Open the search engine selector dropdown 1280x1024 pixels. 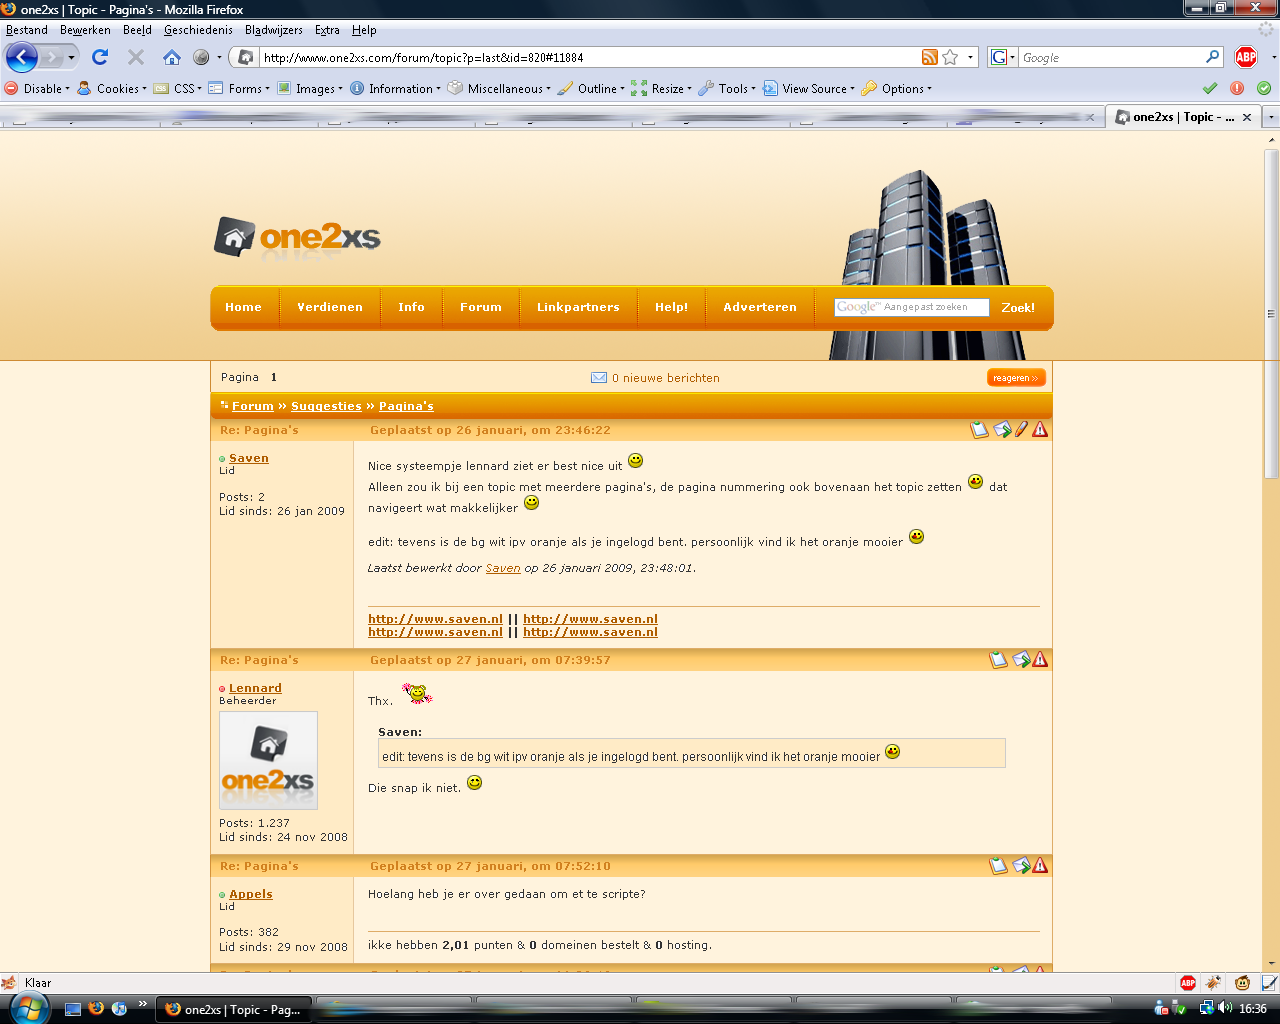pos(1003,57)
